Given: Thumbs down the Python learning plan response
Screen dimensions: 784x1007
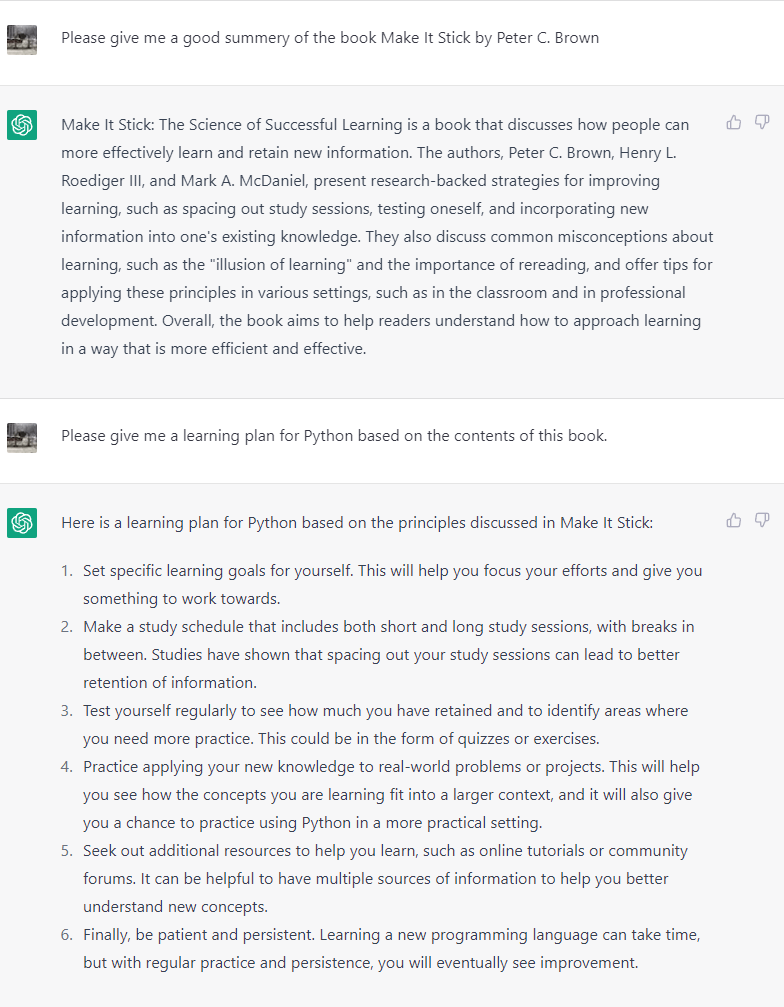Looking at the screenshot, I should click(762, 520).
